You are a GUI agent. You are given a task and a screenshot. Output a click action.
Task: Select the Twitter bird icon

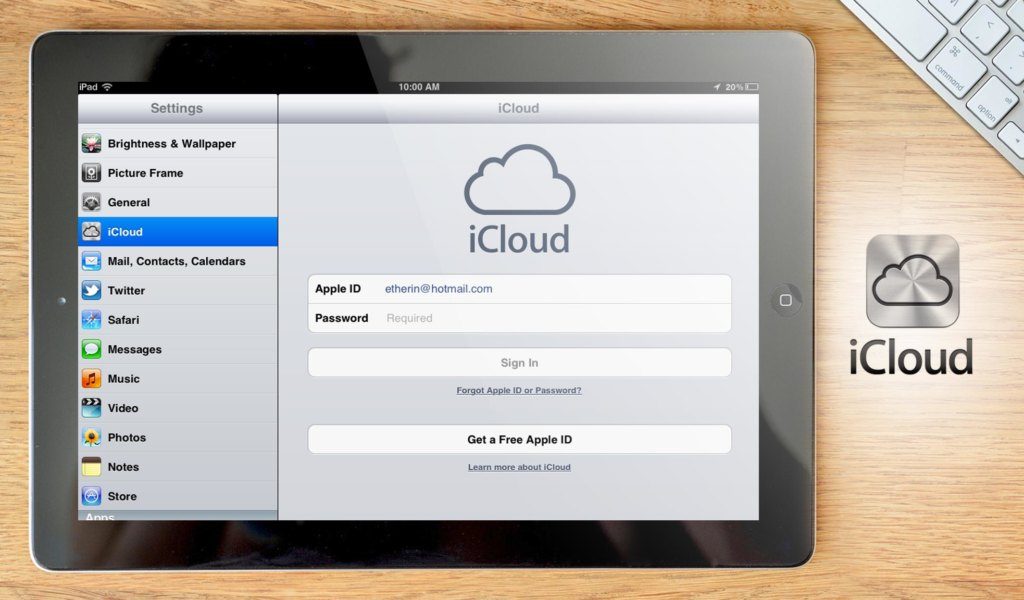(92, 290)
